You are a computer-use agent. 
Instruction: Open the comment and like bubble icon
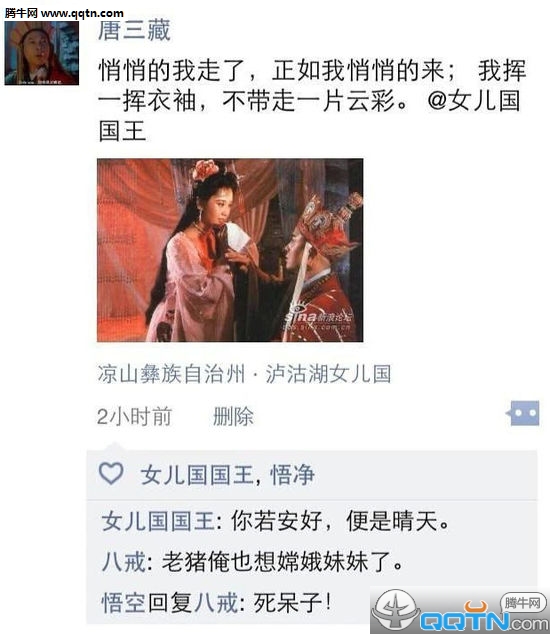point(523,413)
